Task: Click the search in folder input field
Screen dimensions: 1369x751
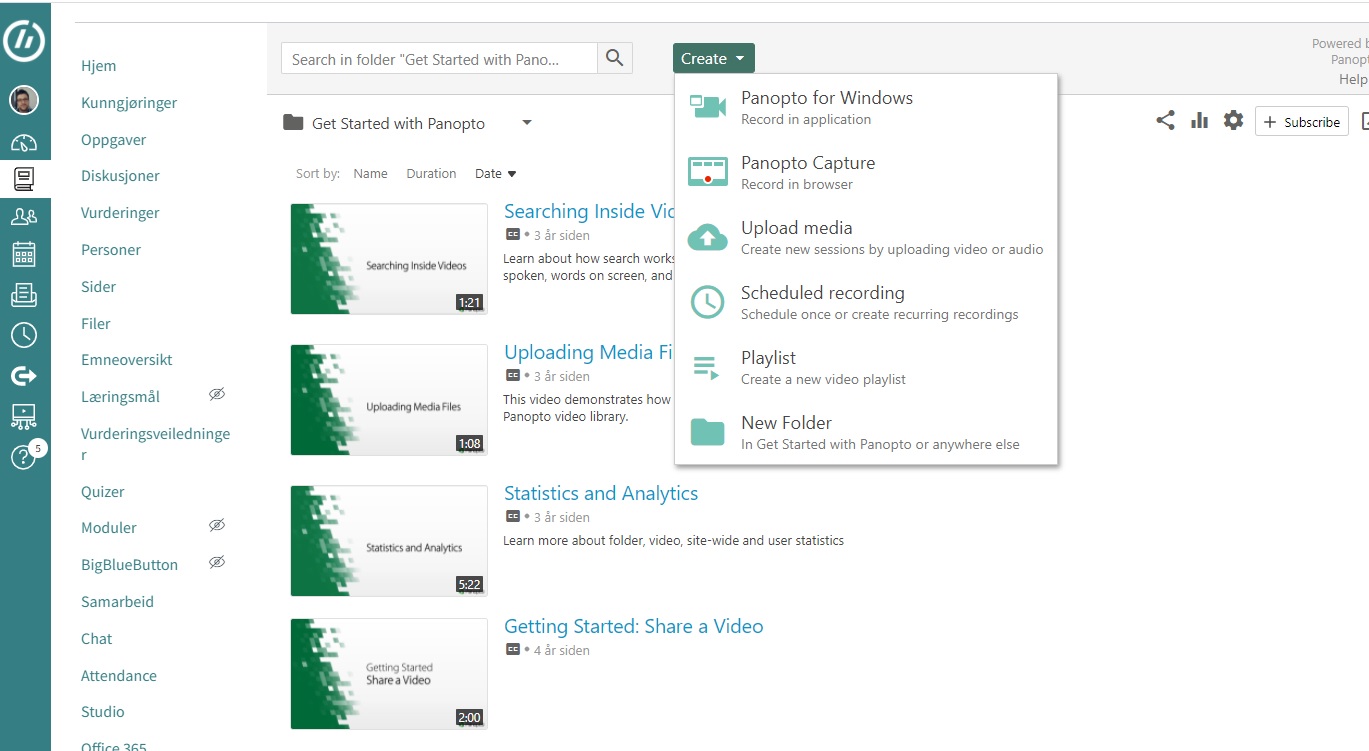Action: click(439, 58)
